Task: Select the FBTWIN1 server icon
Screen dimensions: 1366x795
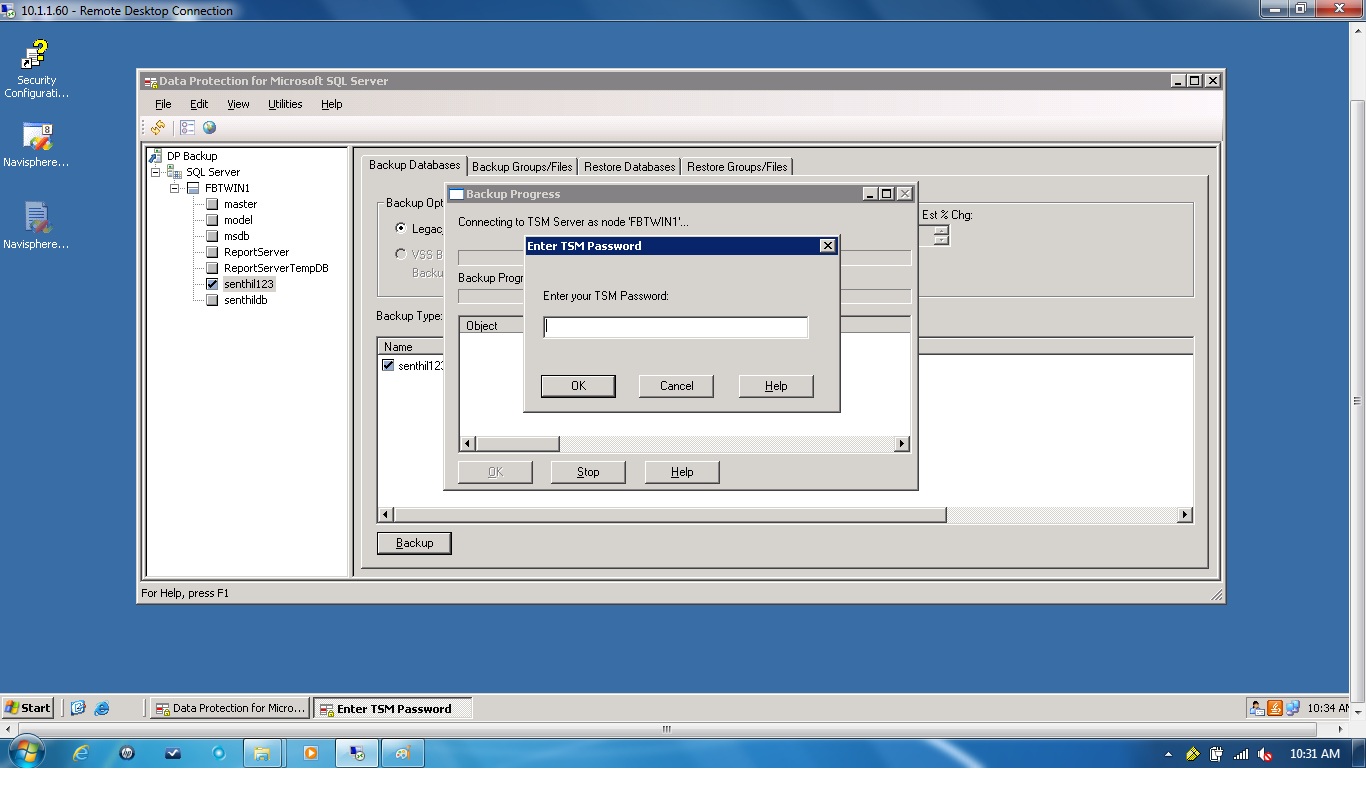Action: click(x=191, y=187)
